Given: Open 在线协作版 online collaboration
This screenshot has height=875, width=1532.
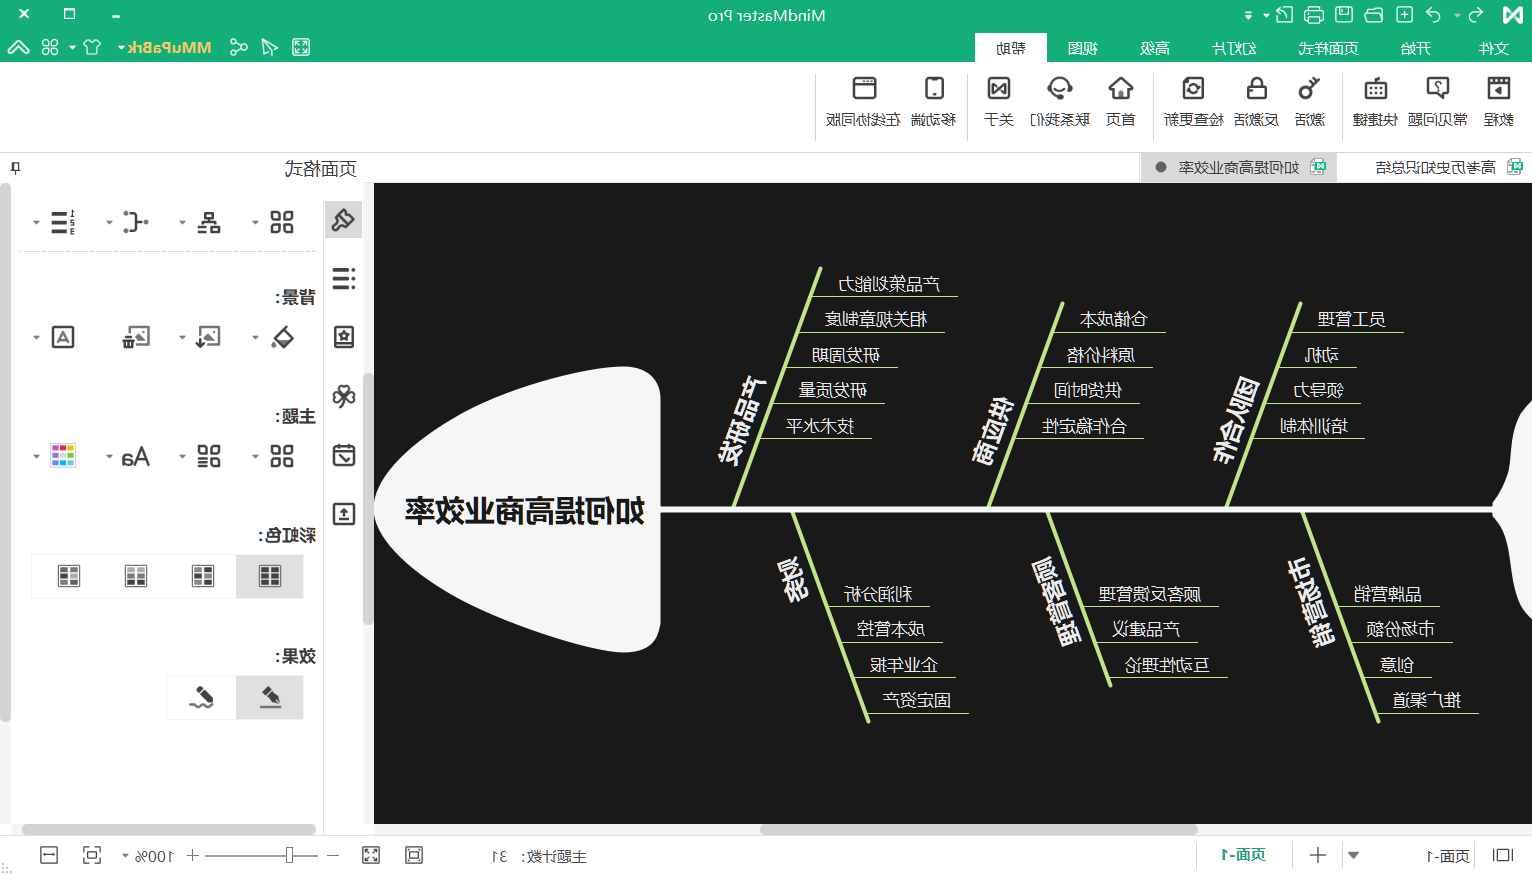Looking at the screenshot, I should click(x=864, y=101).
